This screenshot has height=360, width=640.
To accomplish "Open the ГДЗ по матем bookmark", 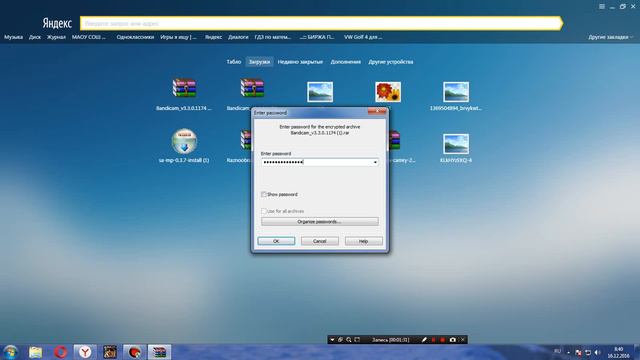I will (273, 37).
